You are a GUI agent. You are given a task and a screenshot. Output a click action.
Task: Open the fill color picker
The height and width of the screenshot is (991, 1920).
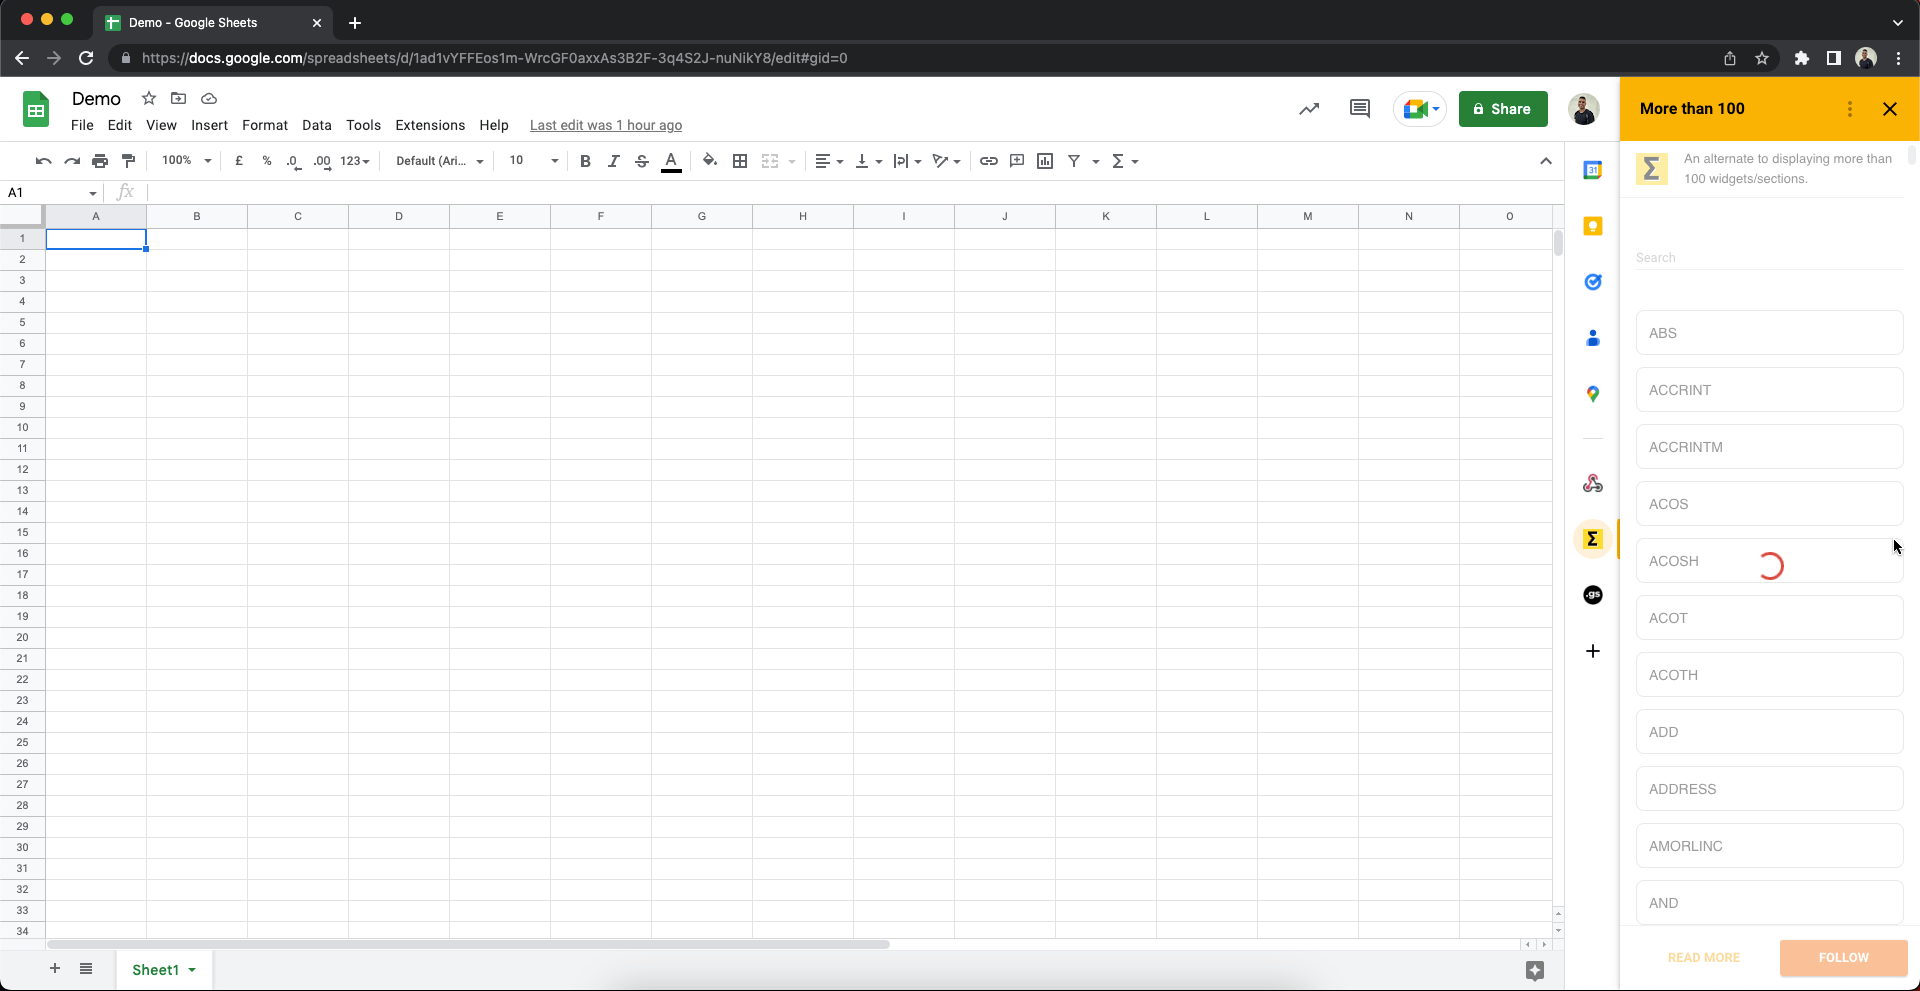point(709,161)
